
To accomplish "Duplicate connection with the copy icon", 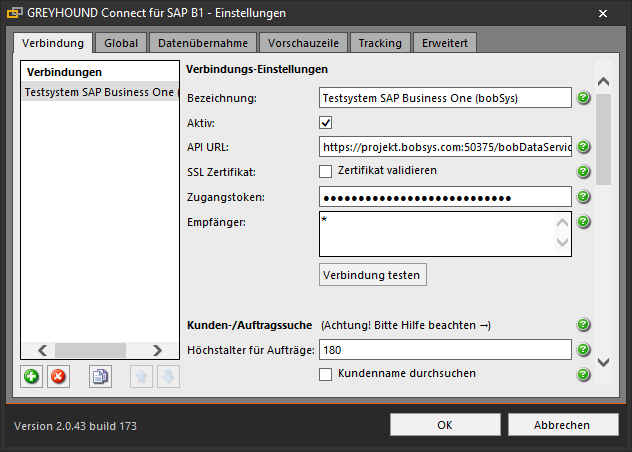I will click(100, 377).
